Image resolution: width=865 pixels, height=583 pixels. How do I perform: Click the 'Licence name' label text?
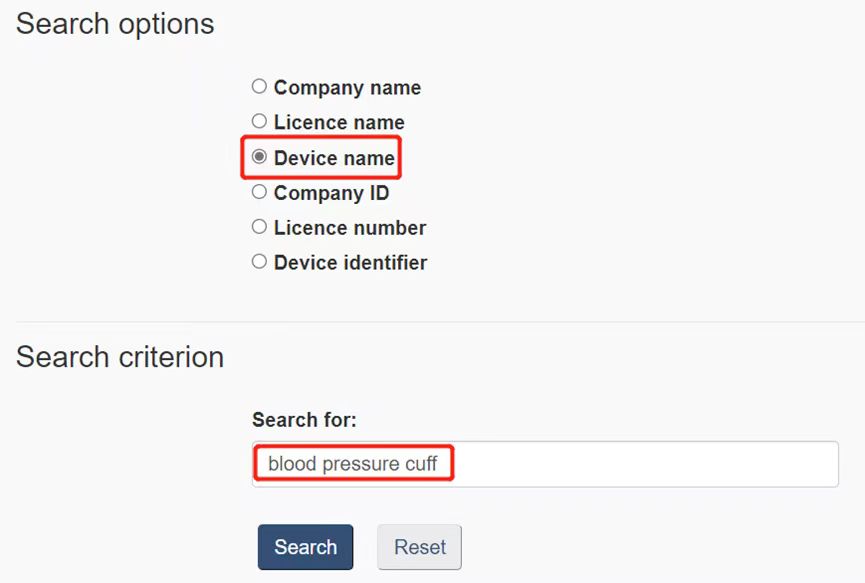pyautogui.click(x=339, y=123)
